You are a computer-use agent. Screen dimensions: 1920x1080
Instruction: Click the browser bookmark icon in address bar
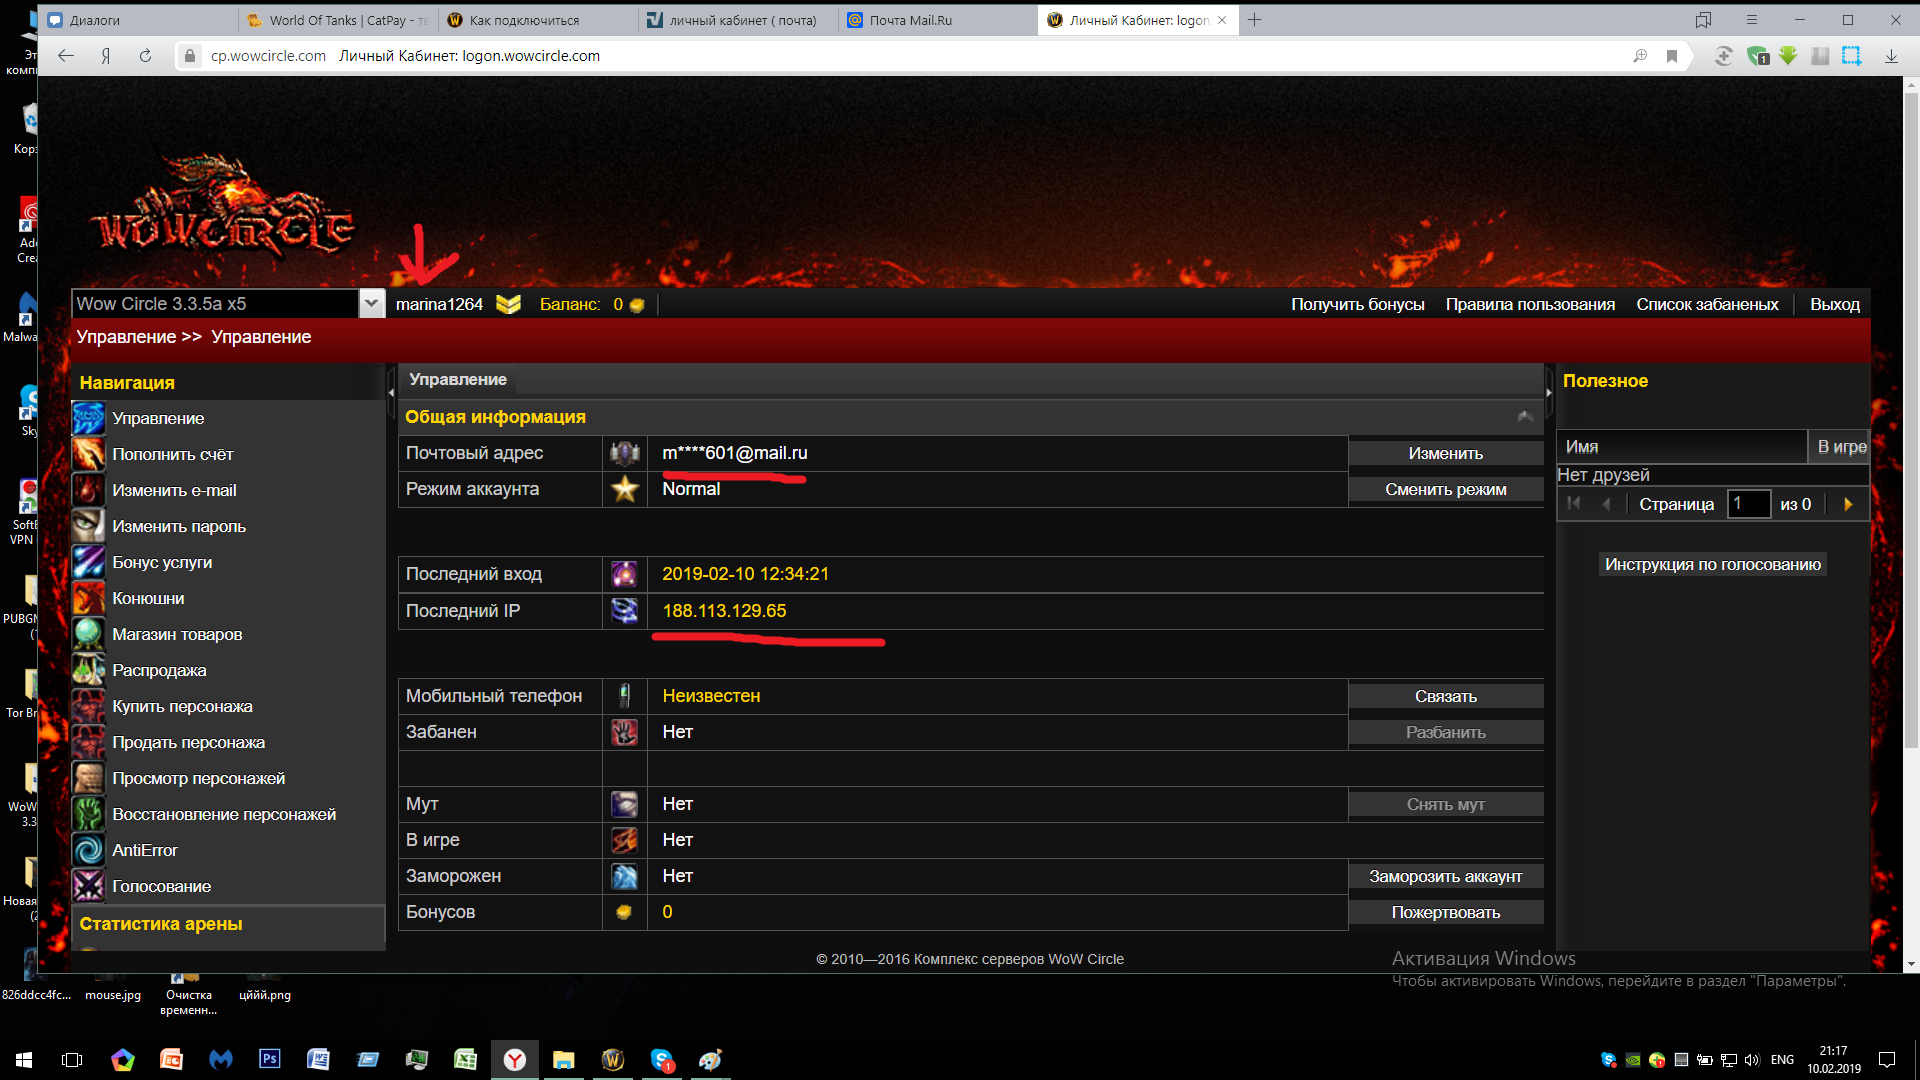[x=1671, y=56]
